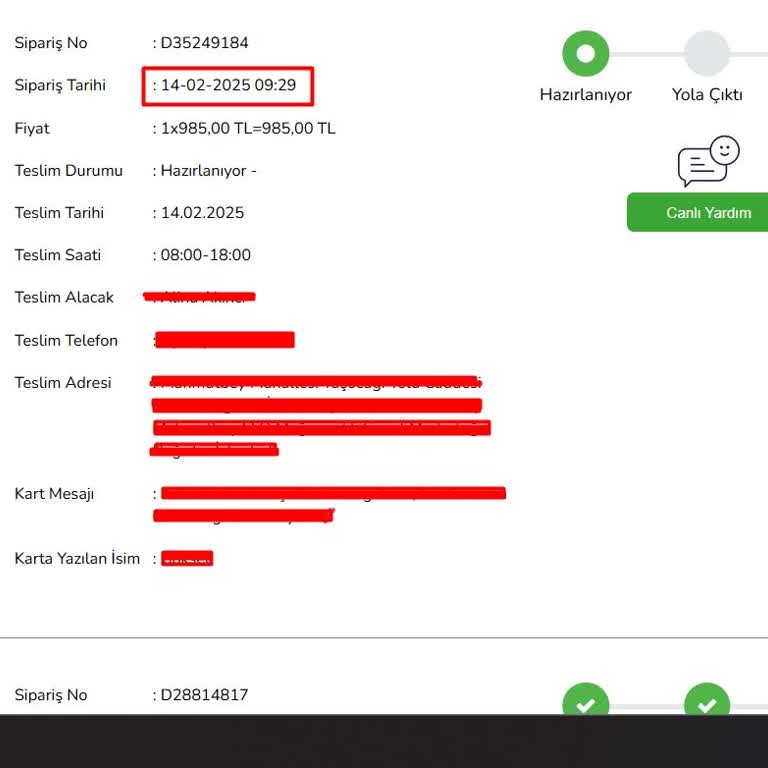Click the Teslim Tarihi label

pos(59,213)
